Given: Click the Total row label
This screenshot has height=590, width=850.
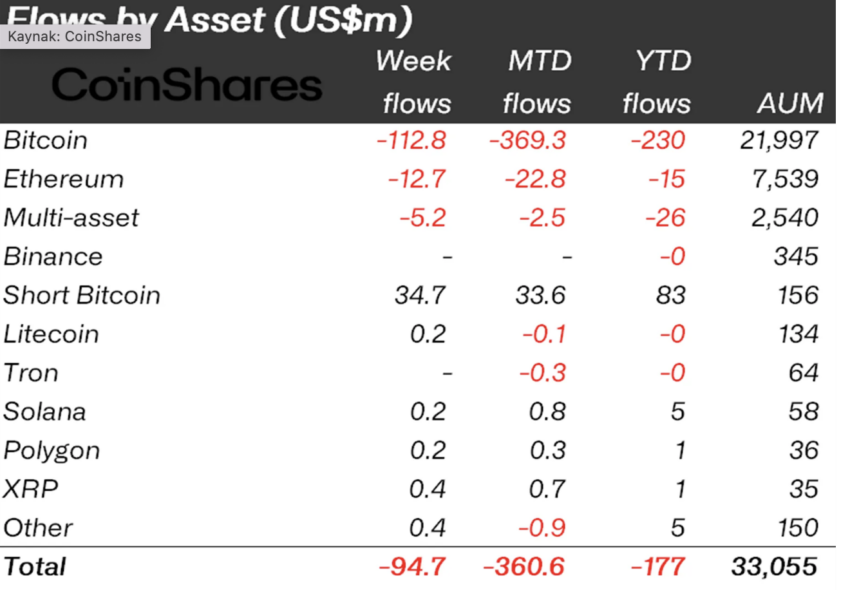Looking at the screenshot, I should point(35,567).
